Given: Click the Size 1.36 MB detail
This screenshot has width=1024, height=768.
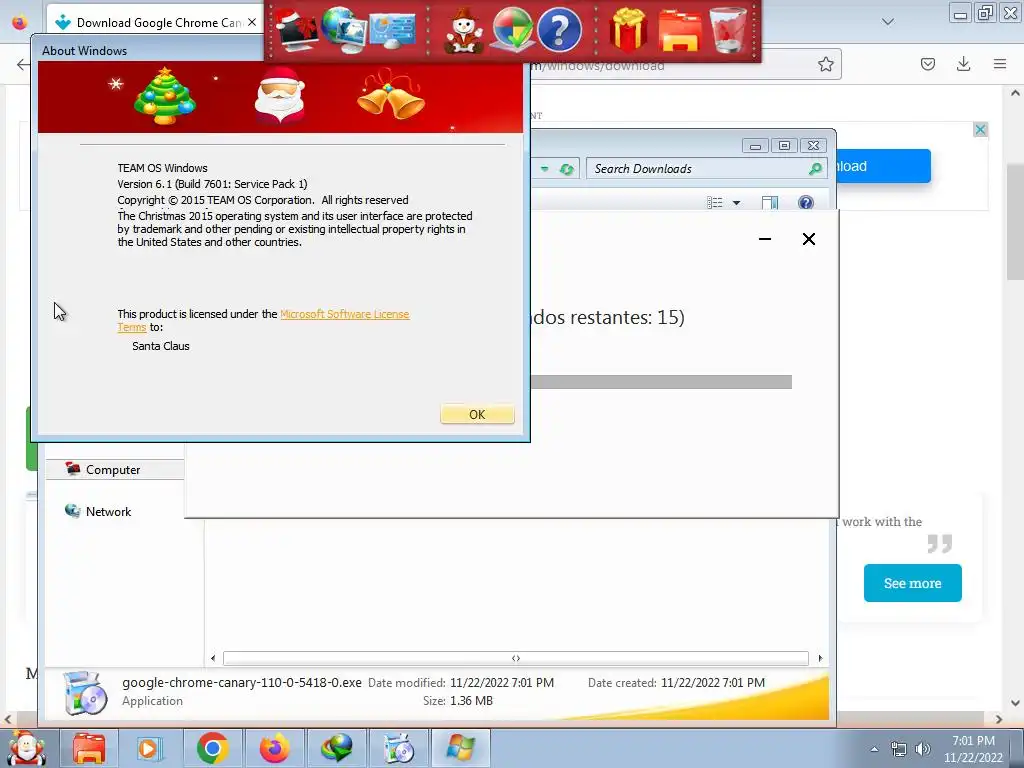Looking at the screenshot, I should [458, 701].
